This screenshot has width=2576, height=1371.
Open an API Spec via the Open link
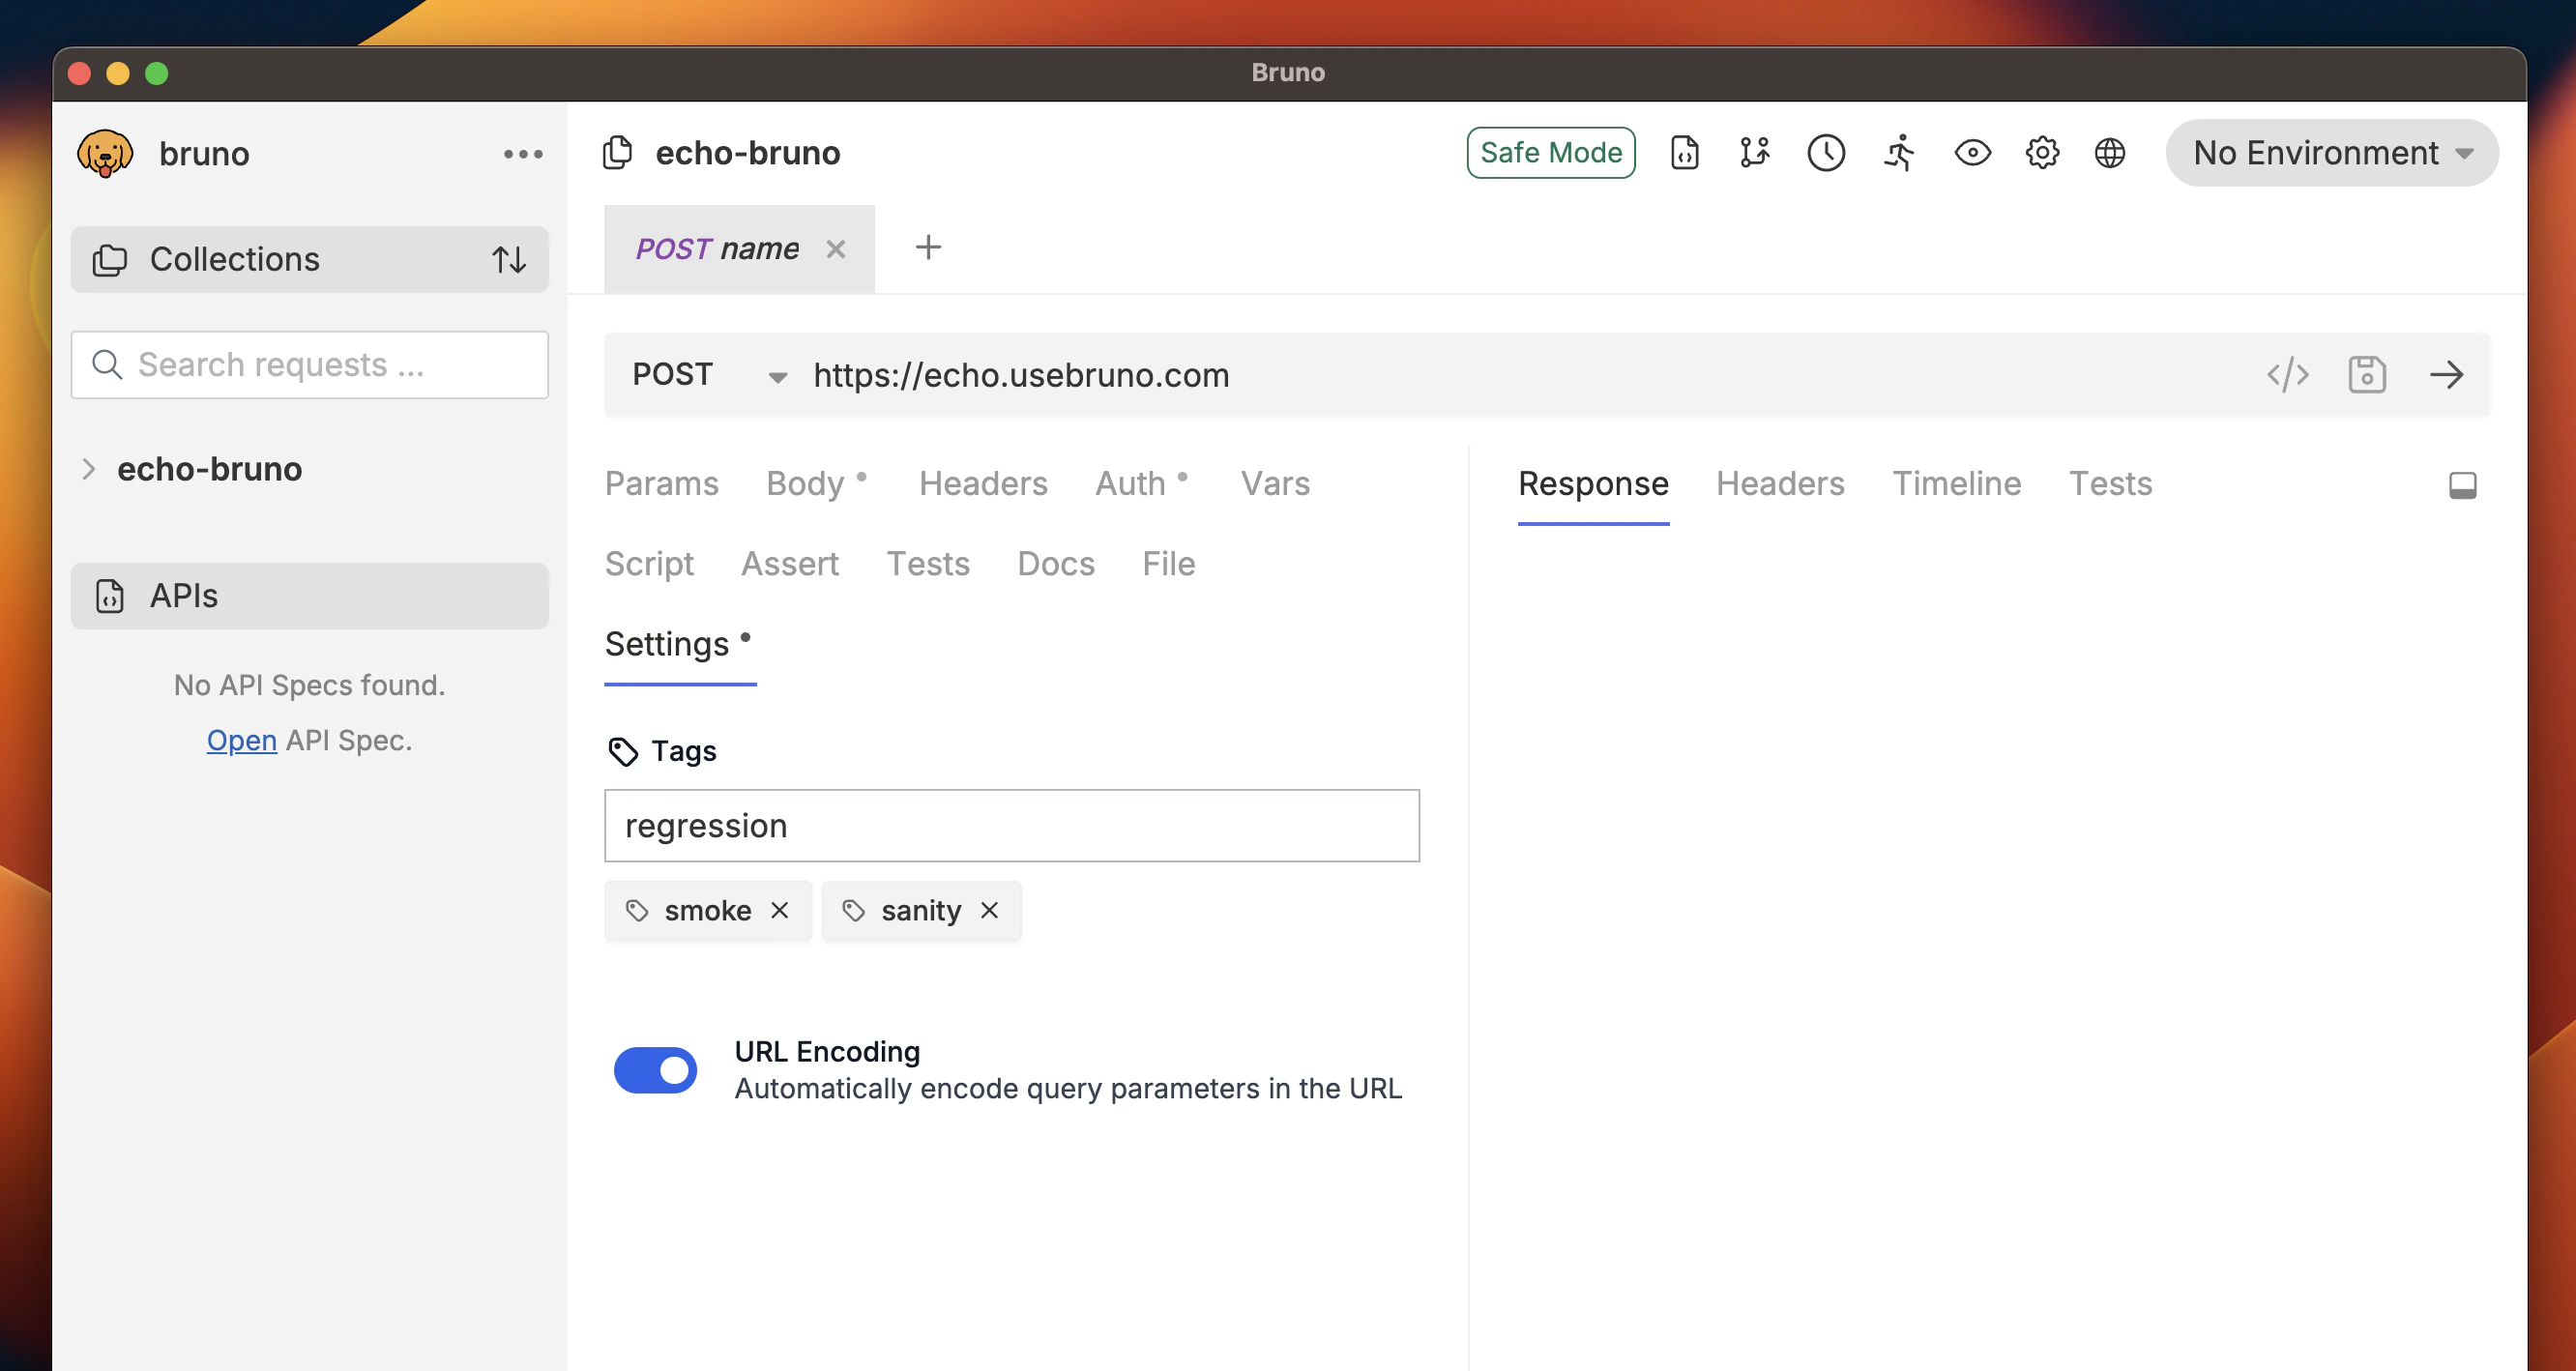pyautogui.click(x=241, y=740)
